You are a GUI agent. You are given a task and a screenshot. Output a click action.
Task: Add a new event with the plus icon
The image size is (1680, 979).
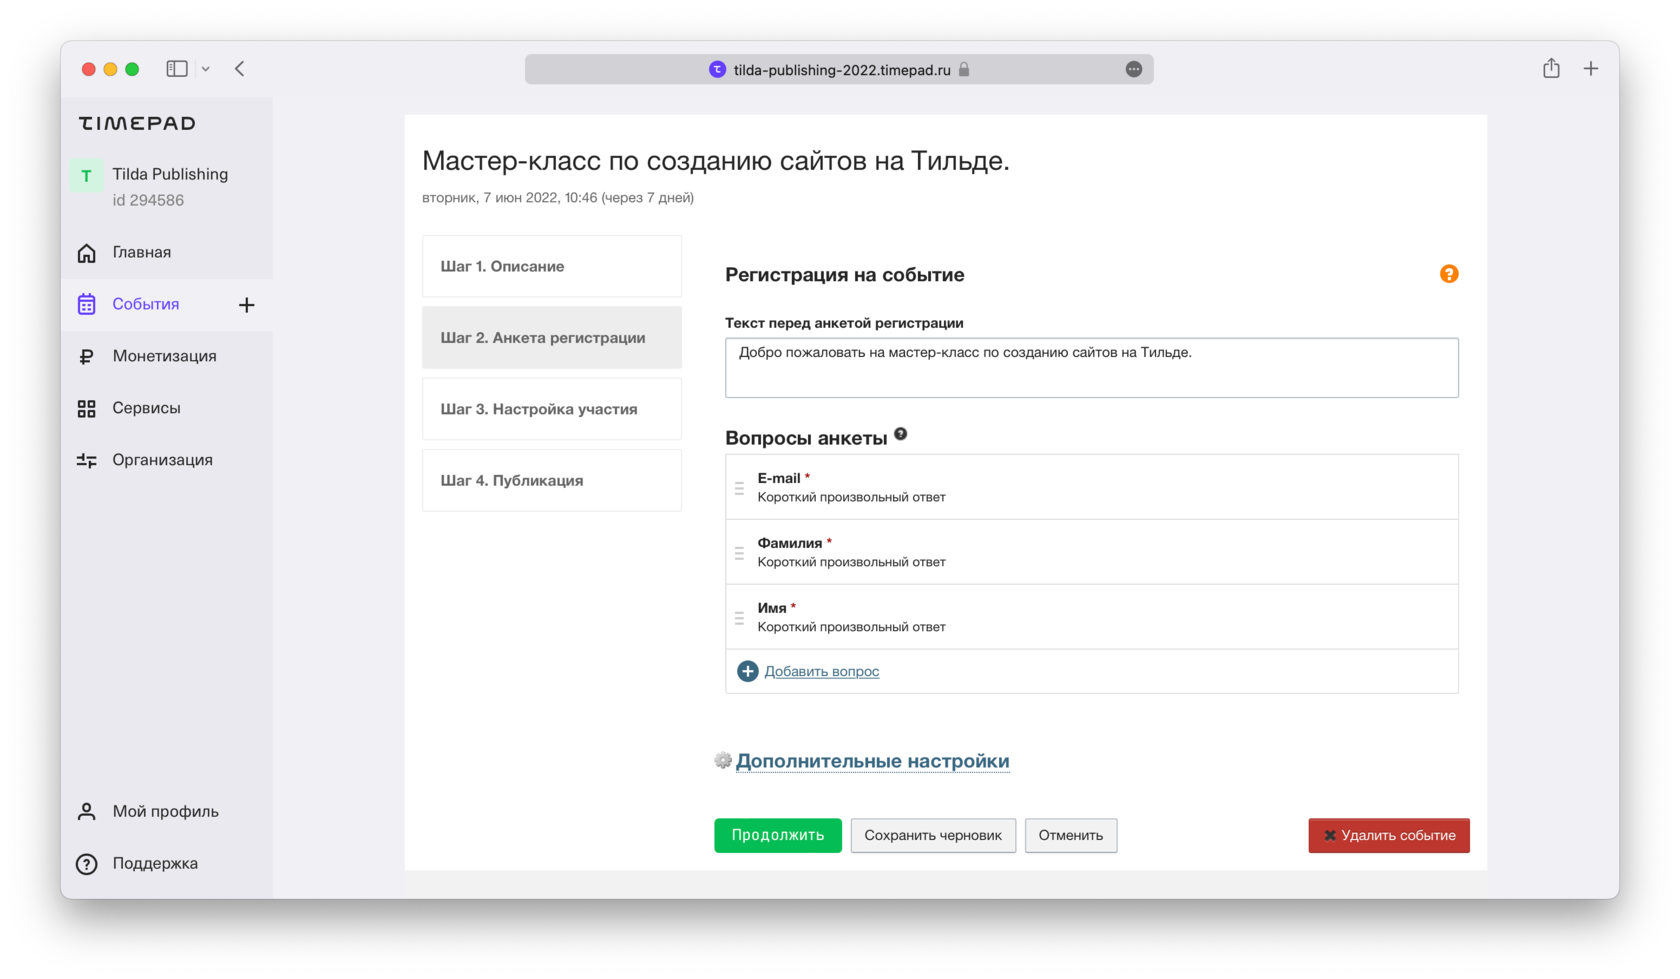(x=247, y=305)
